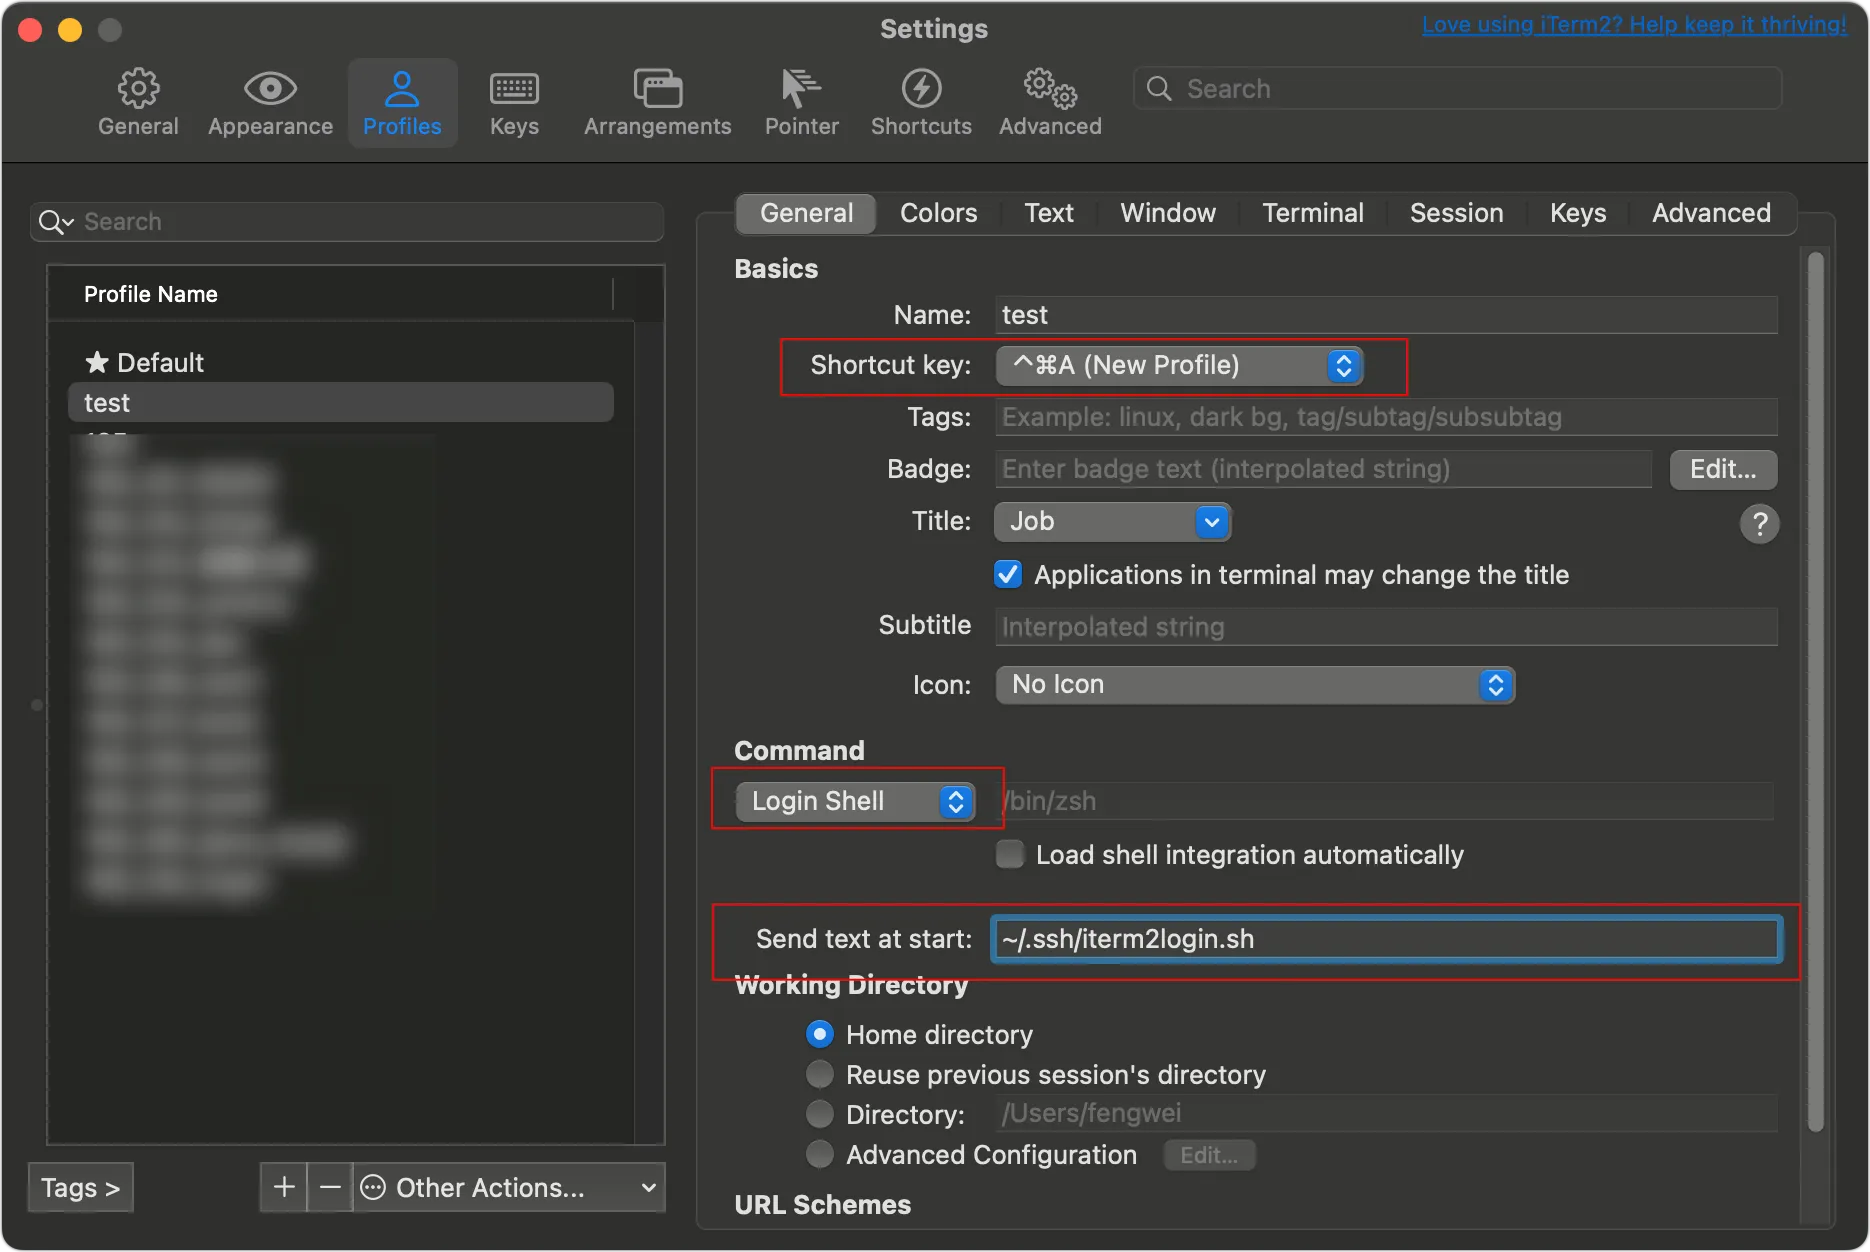
Task: Toggle Applications in terminal may change title
Action: (x=1008, y=575)
